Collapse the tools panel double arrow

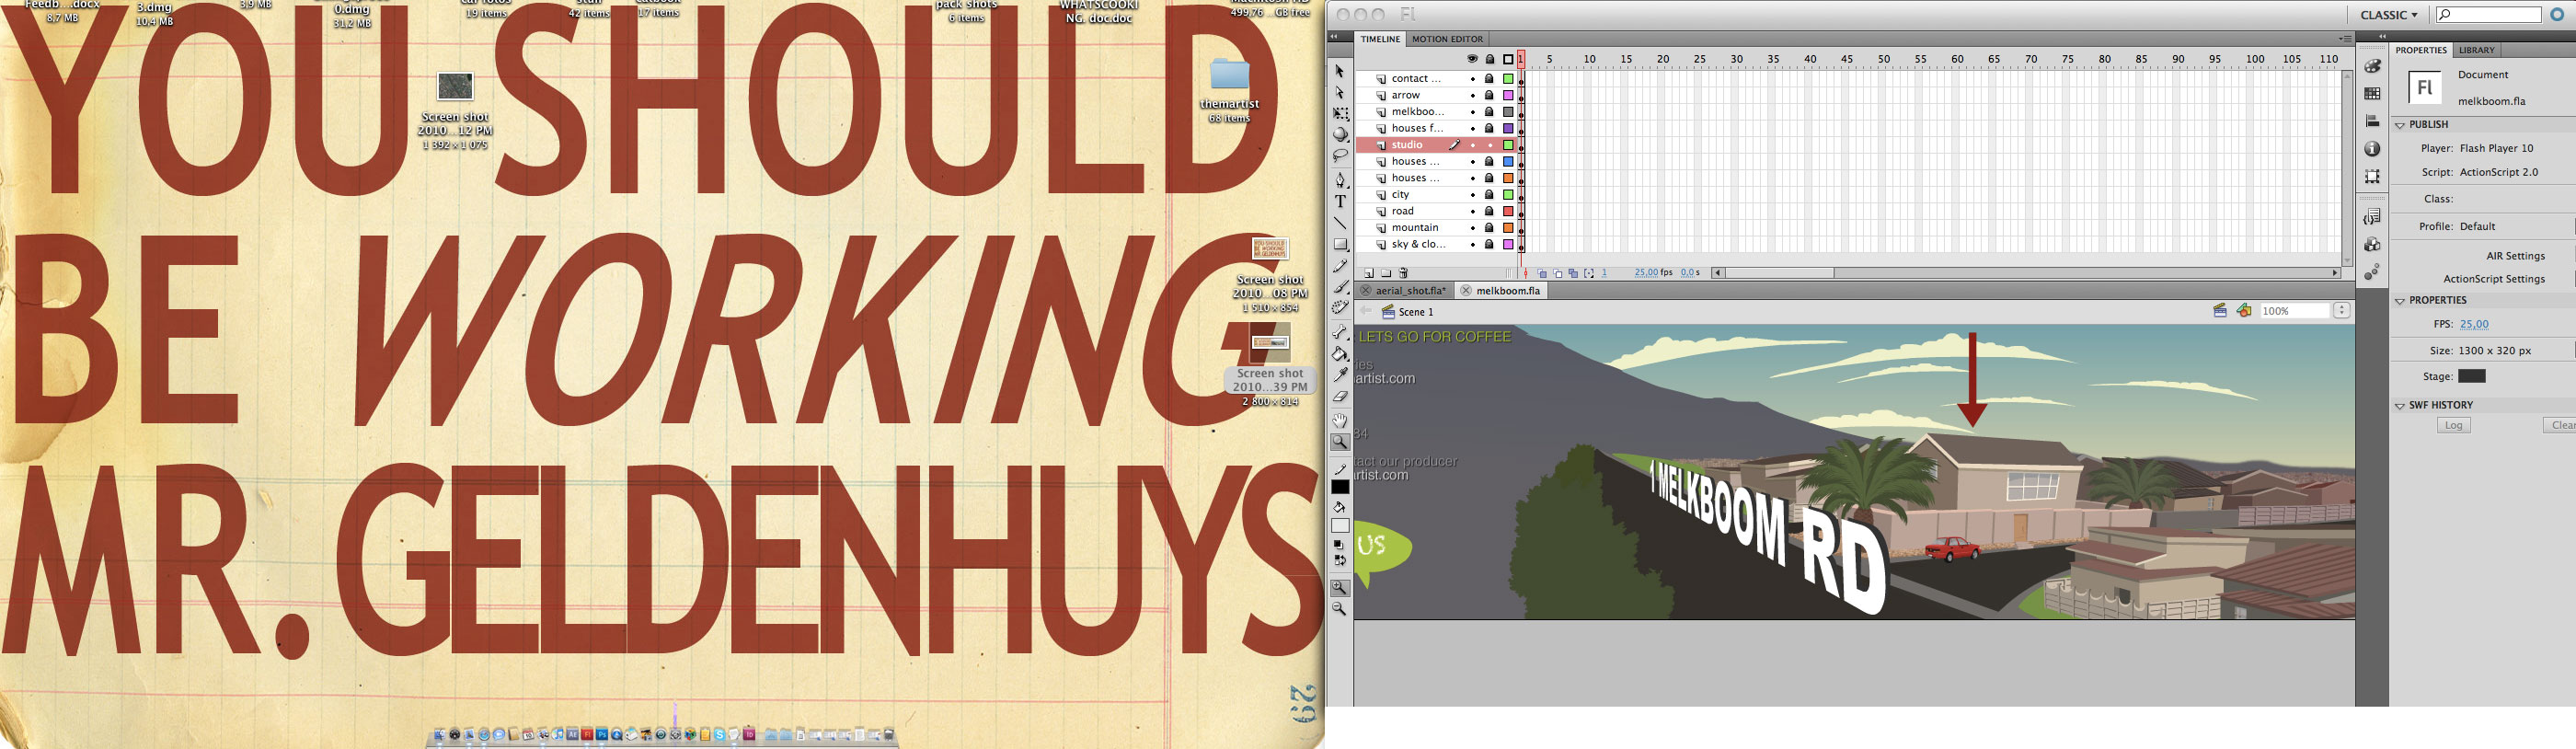point(1335,37)
